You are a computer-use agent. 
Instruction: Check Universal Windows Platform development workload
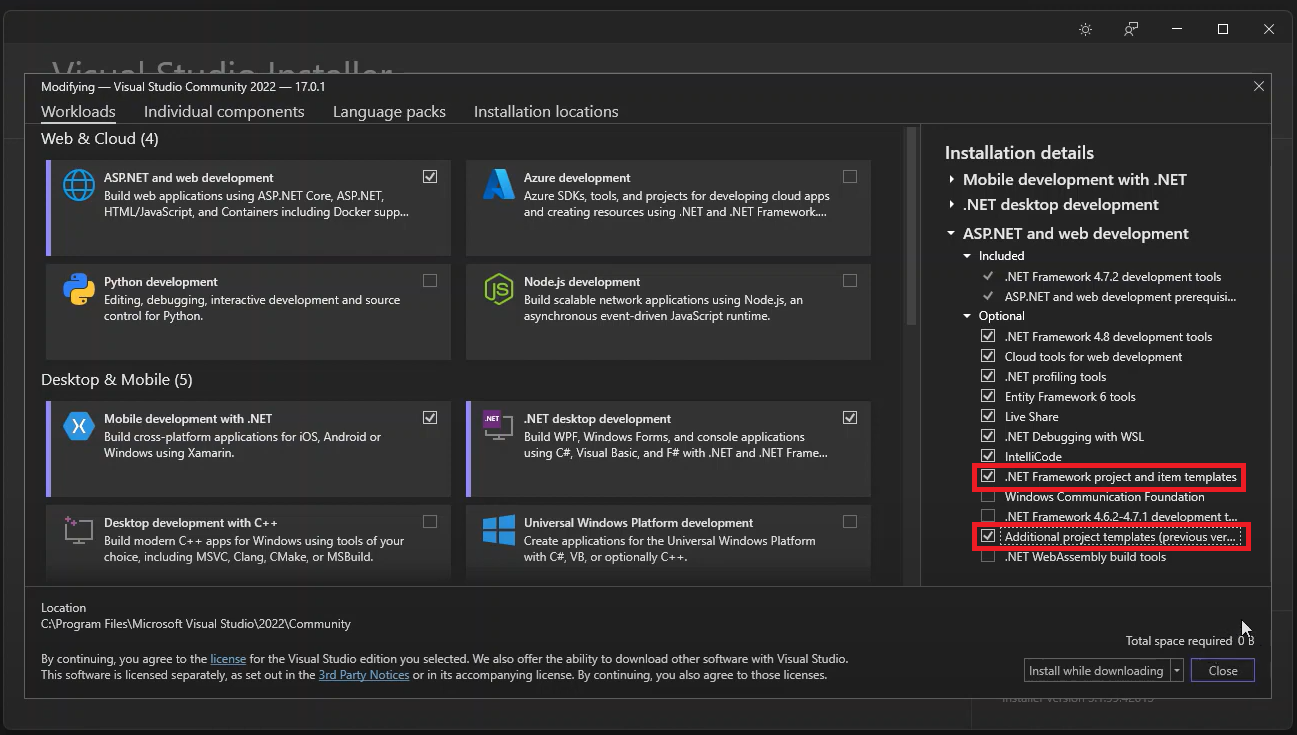pyautogui.click(x=850, y=522)
